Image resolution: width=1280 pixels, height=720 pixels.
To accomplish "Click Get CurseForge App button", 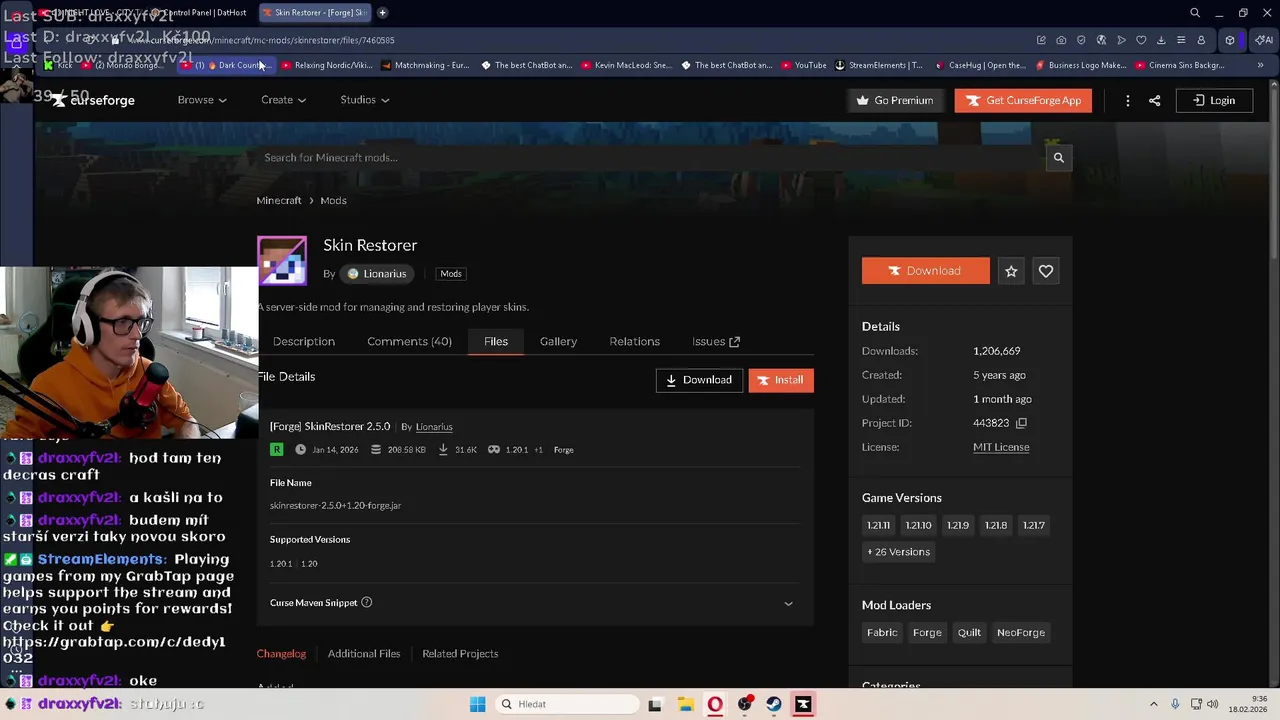I will [1023, 100].
